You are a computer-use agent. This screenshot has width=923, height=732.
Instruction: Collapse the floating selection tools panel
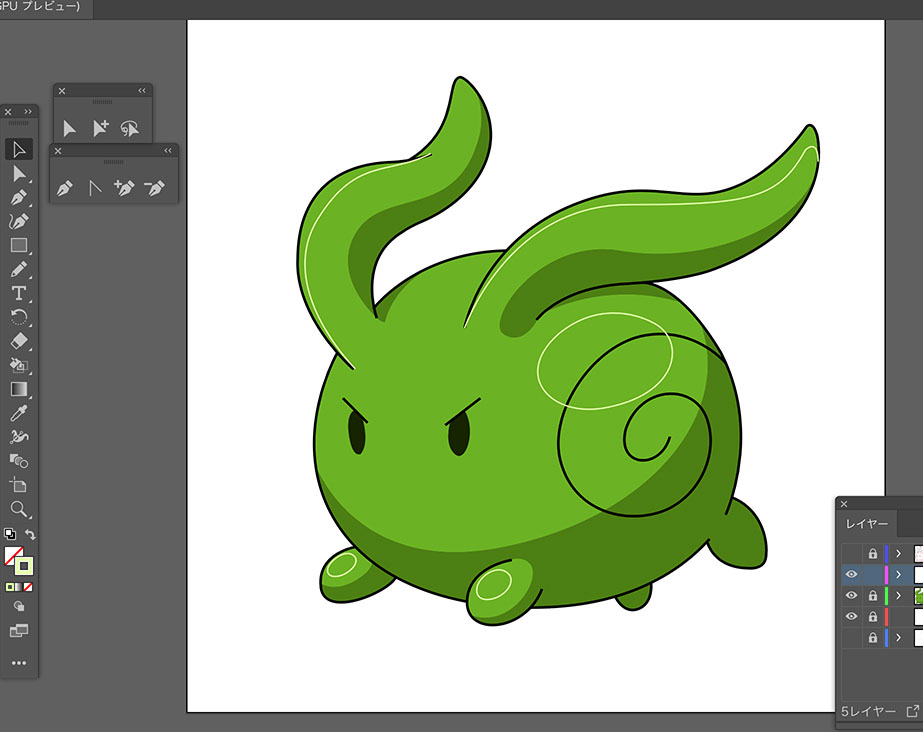point(142,91)
